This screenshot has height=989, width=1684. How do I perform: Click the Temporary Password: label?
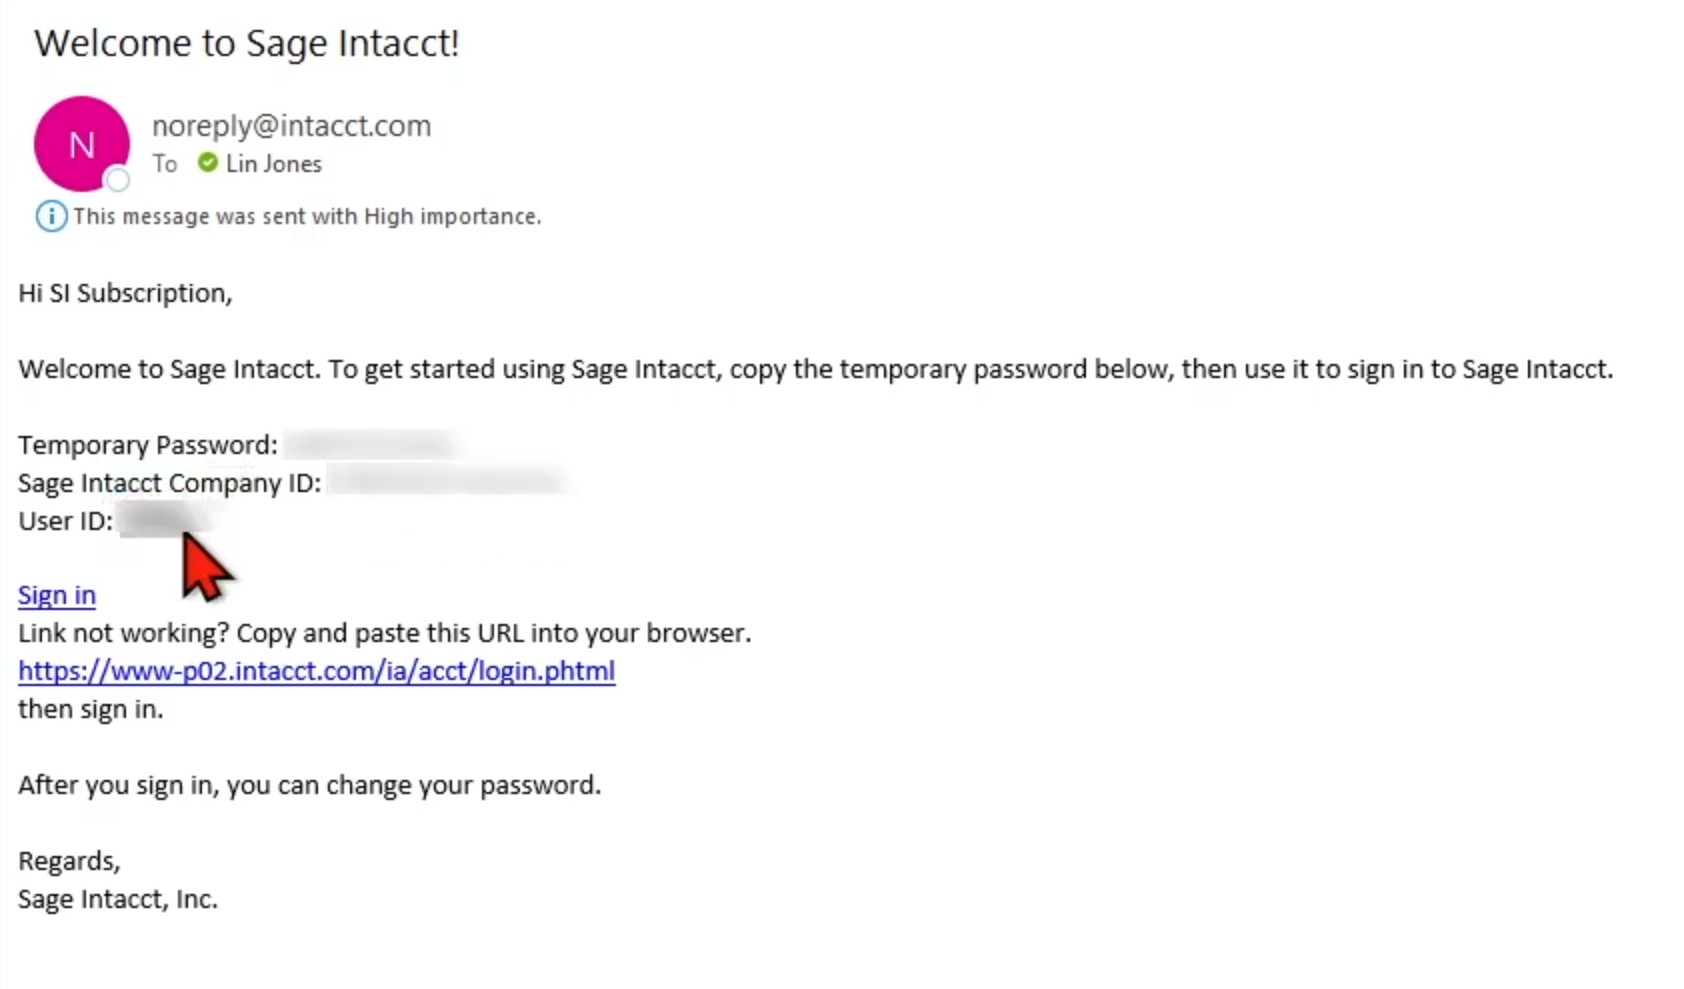(x=148, y=445)
